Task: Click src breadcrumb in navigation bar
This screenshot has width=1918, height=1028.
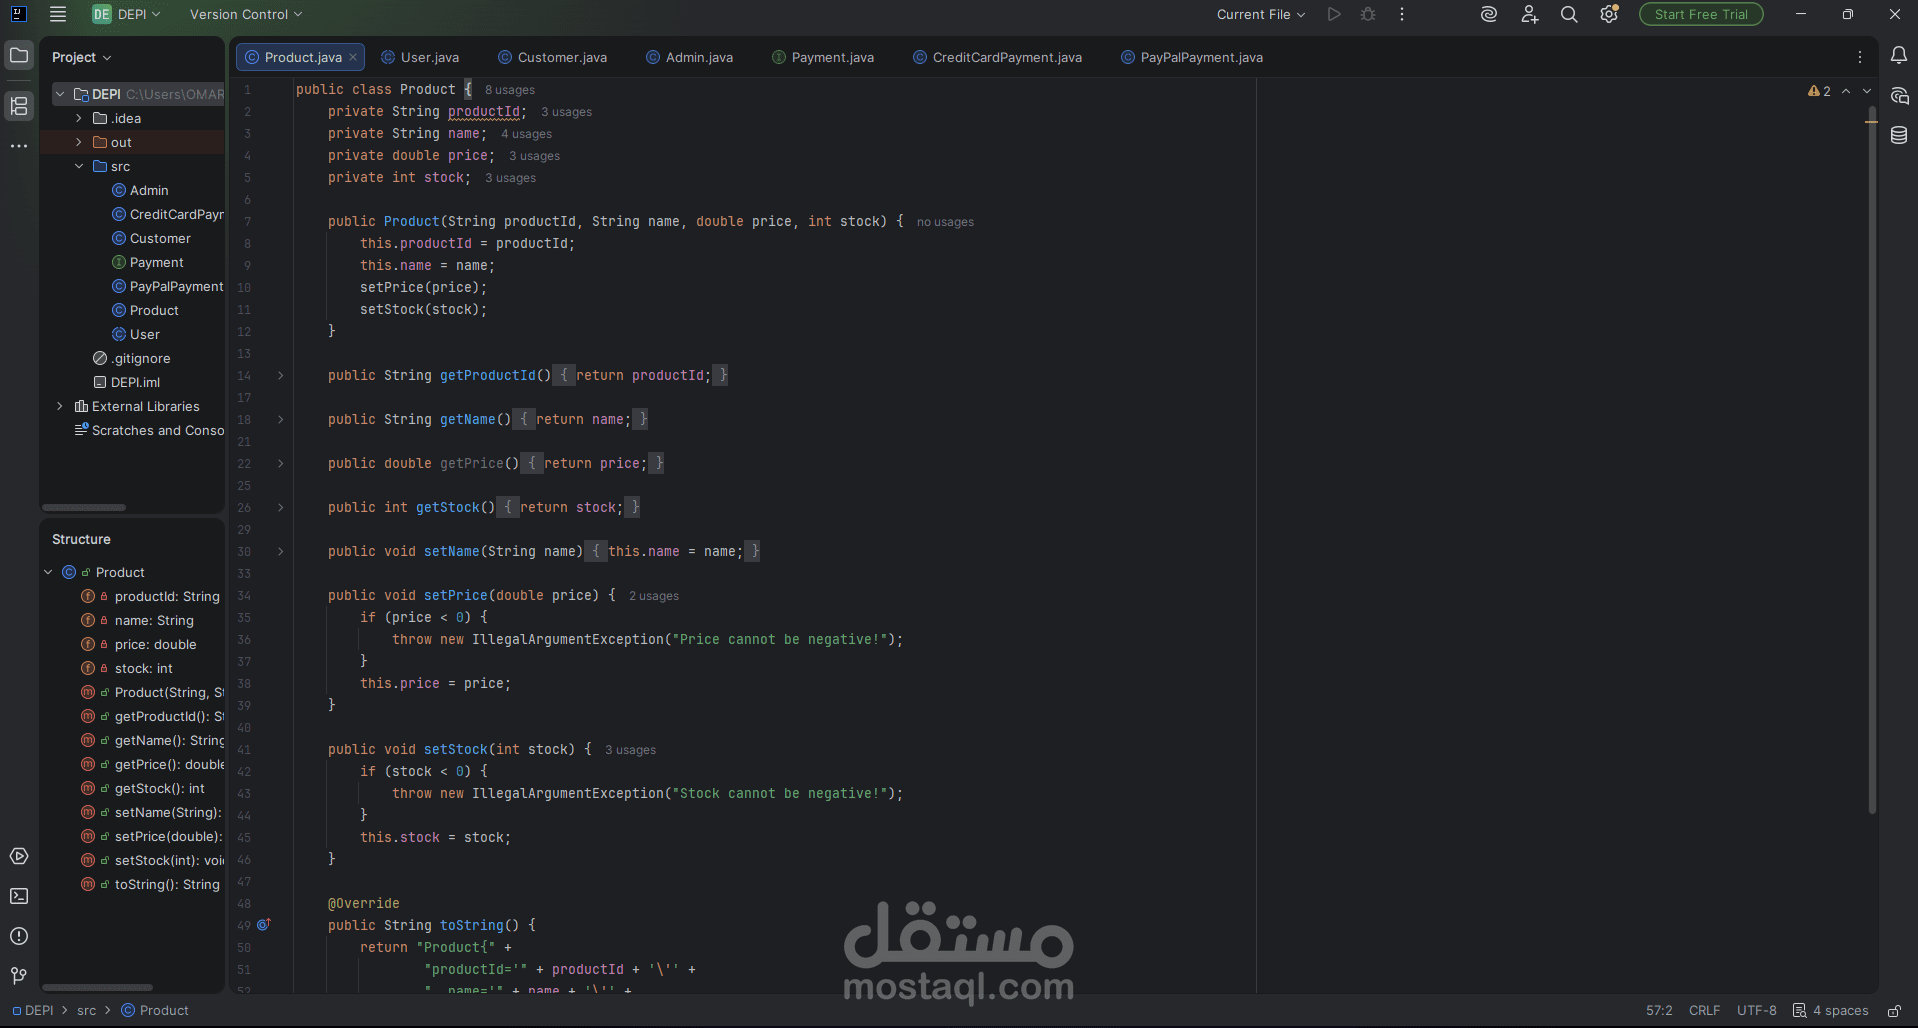Action: click(x=87, y=1011)
